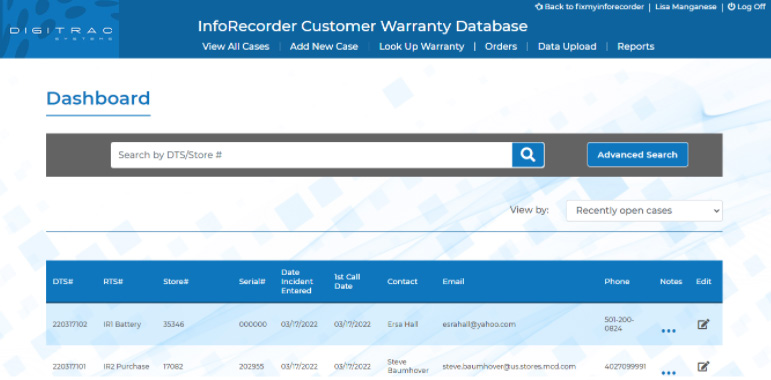Focus the Search by DTS/Store # field
The image size is (771, 380).
pos(311,155)
